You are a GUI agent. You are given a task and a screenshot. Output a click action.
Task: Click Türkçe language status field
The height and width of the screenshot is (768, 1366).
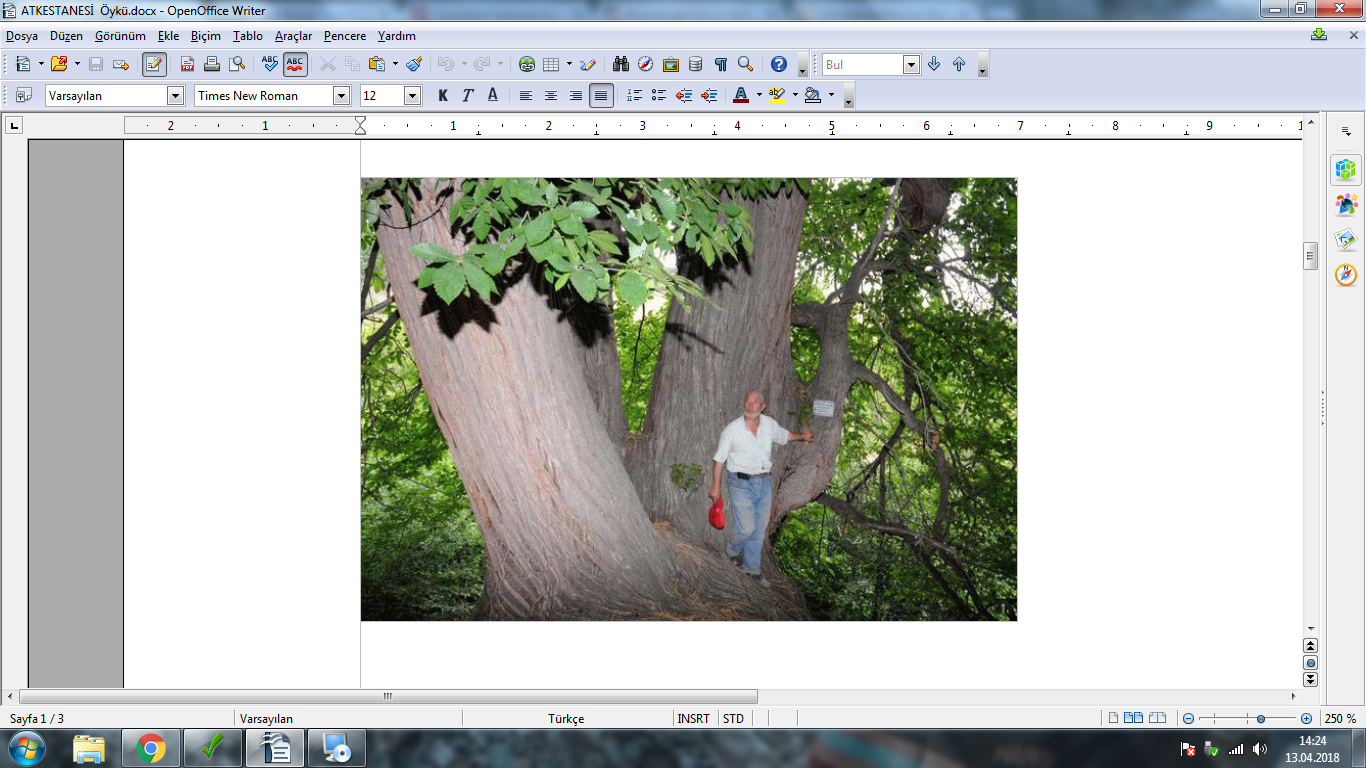click(x=567, y=718)
